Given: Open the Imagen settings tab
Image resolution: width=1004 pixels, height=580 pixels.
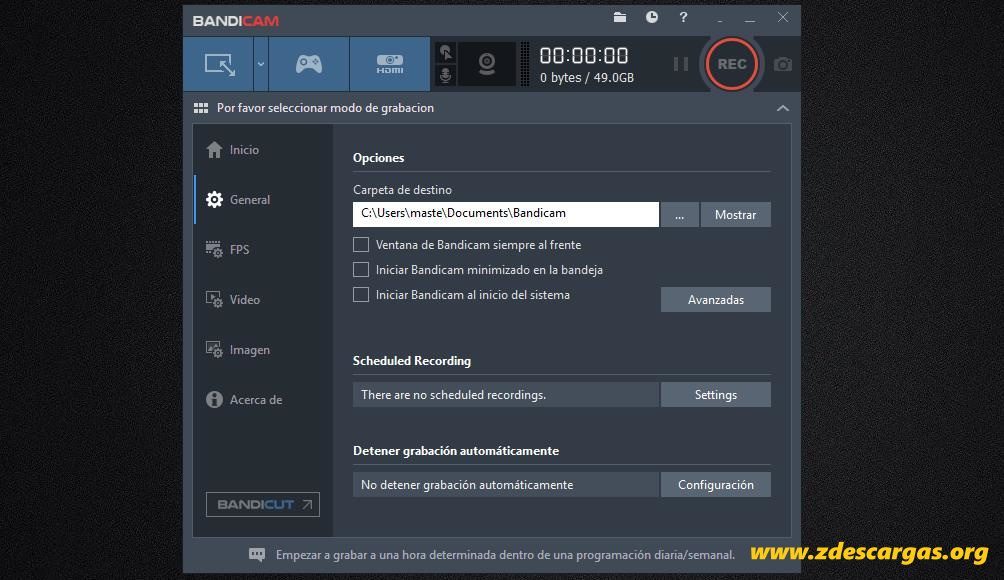Looking at the screenshot, I should click(263, 350).
